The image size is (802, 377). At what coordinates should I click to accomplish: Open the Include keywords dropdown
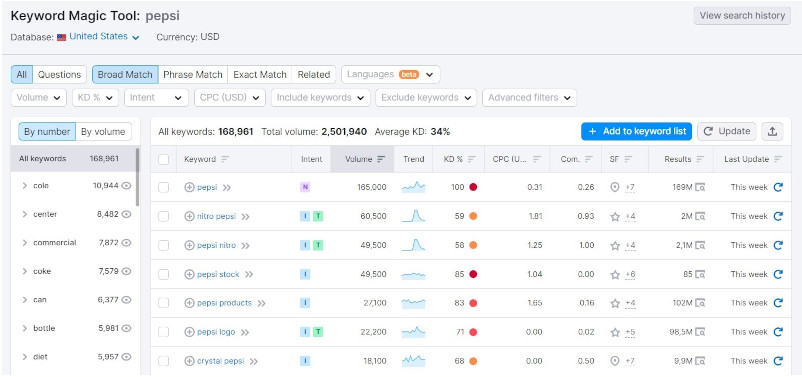click(321, 98)
